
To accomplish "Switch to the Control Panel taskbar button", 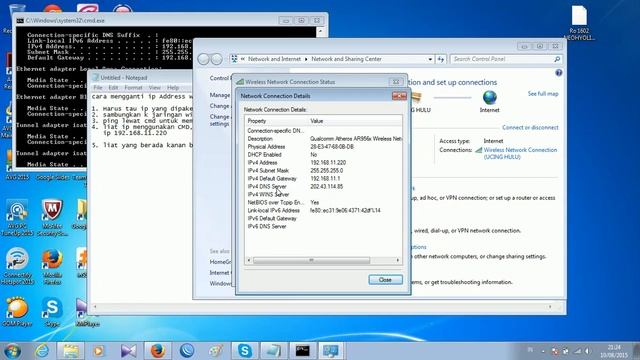I will [331, 351].
